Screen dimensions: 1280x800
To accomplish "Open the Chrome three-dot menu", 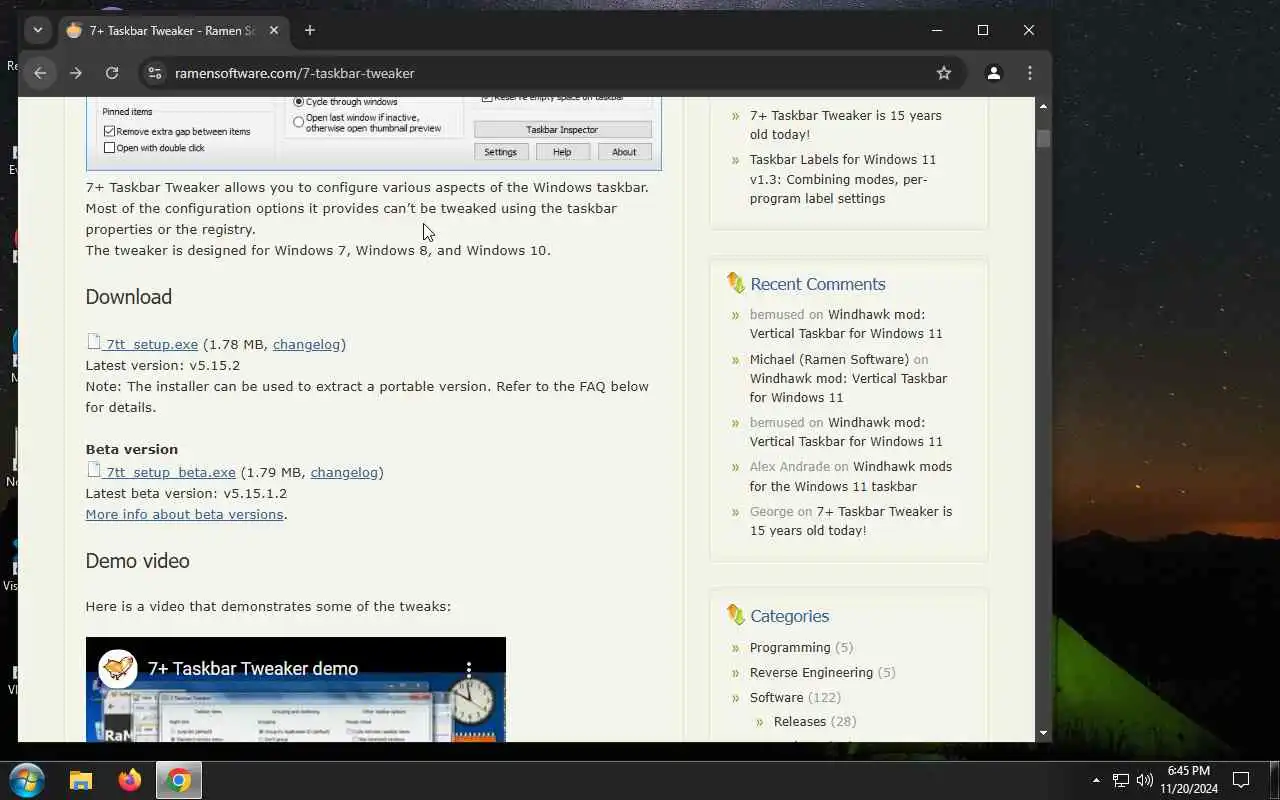I will (x=1029, y=73).
